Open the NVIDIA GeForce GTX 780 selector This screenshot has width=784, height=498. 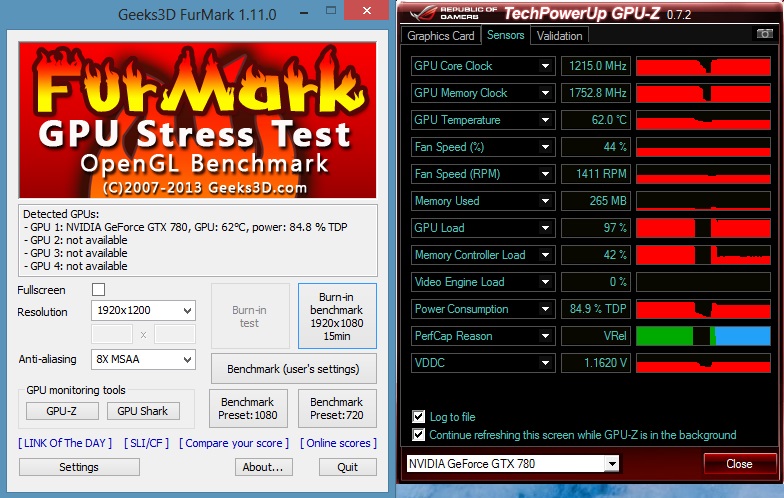pos(512,464)
